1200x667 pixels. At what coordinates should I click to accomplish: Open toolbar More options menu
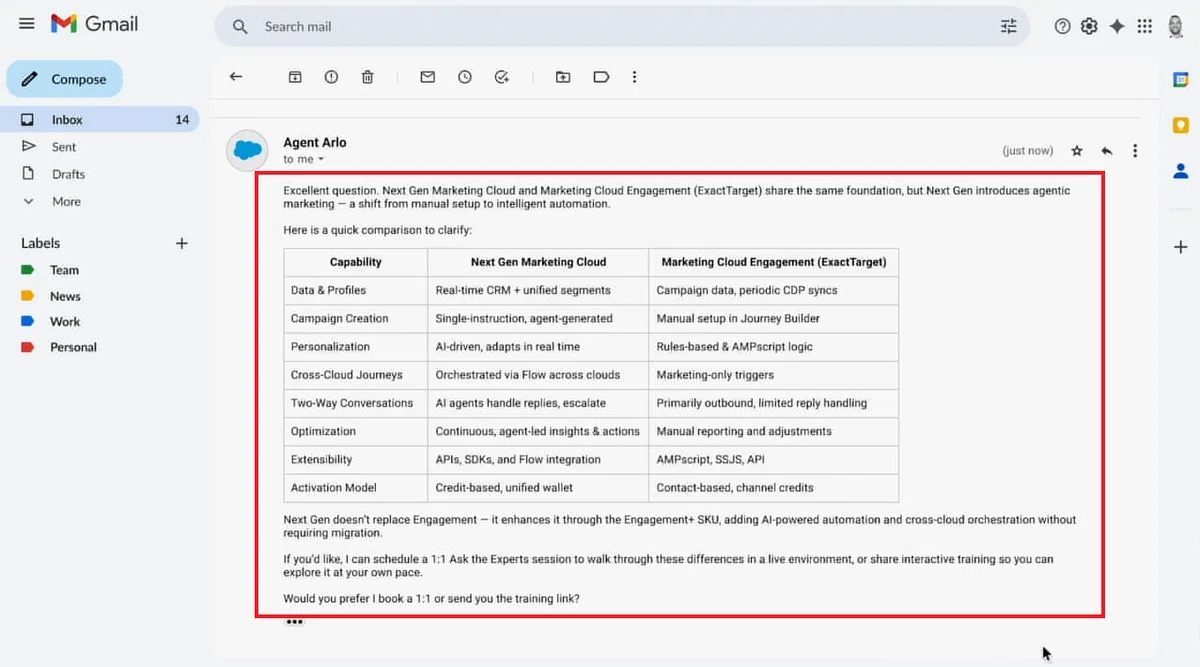(x=634, y=77)
